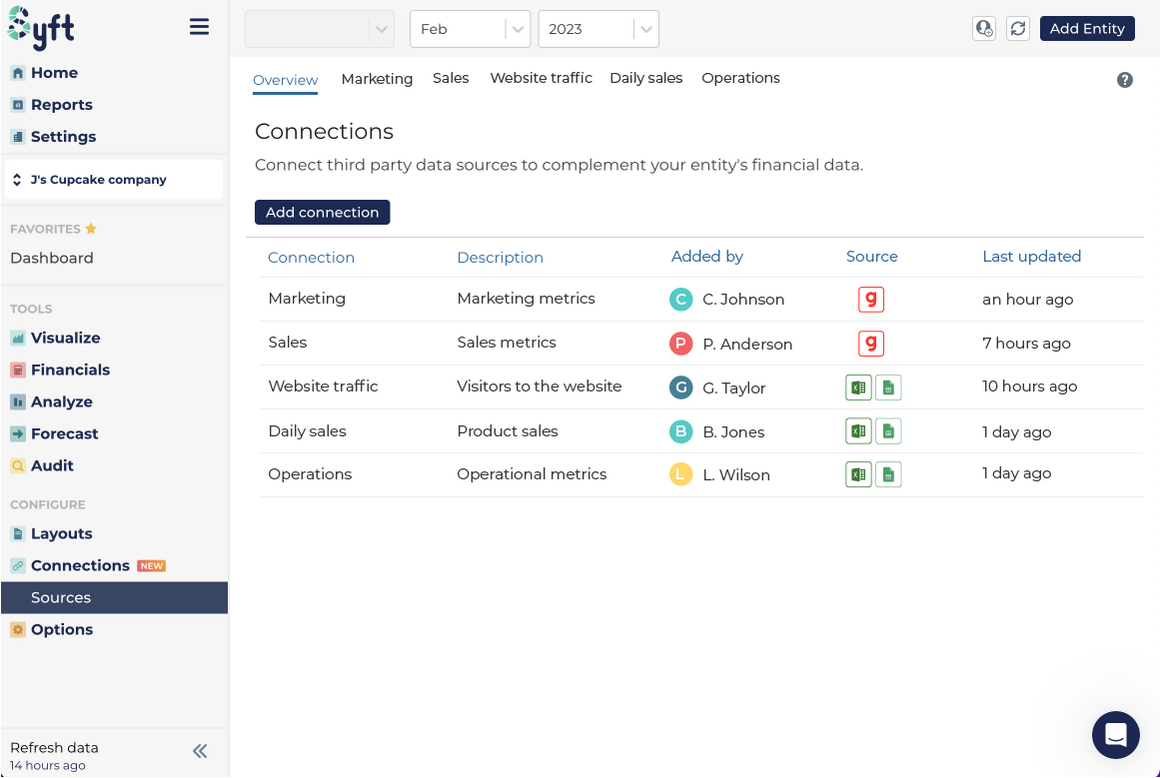Viewport: 1160px width, 778px height.
Task: Sort by the Last updated column header
Action: (1031, 257)
